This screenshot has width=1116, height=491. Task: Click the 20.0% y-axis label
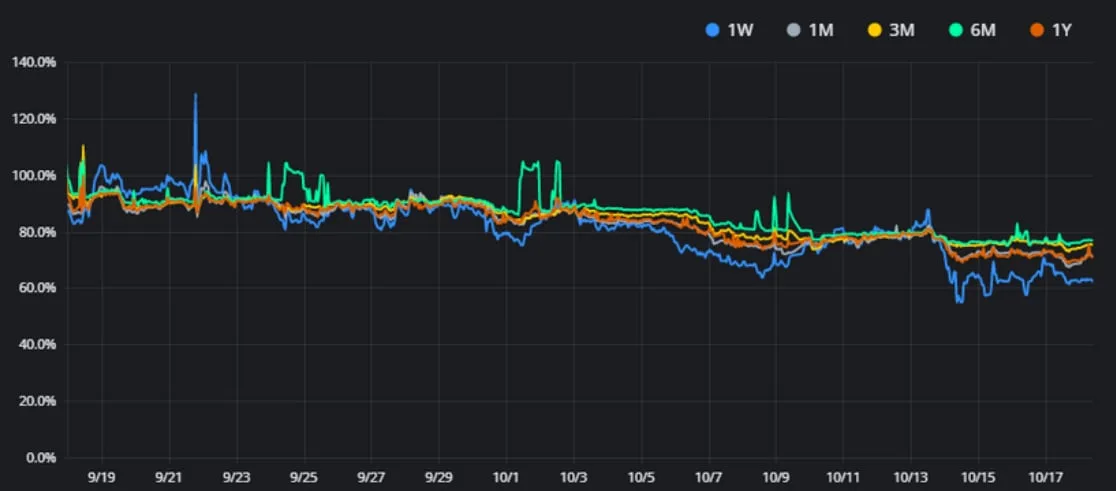[38, 401]
